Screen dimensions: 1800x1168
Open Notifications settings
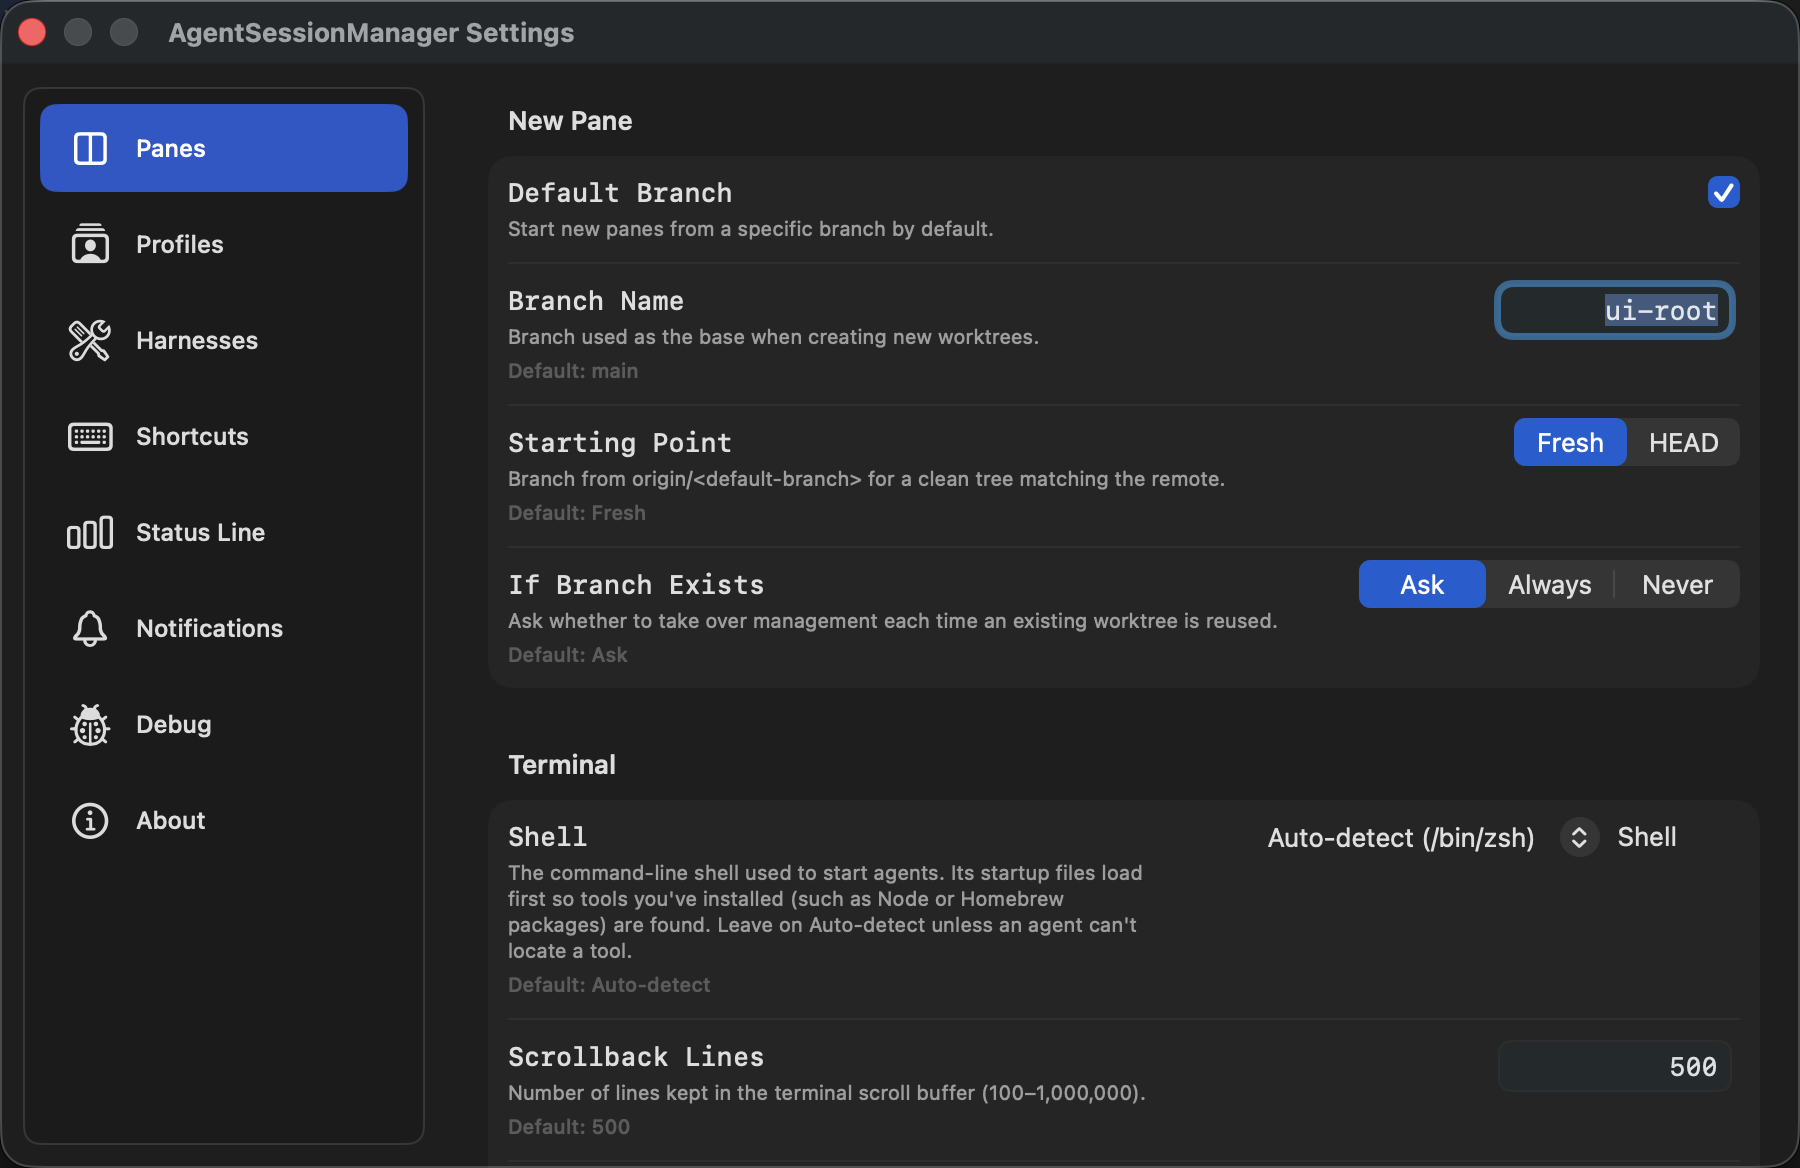click(x=224, y=628)
